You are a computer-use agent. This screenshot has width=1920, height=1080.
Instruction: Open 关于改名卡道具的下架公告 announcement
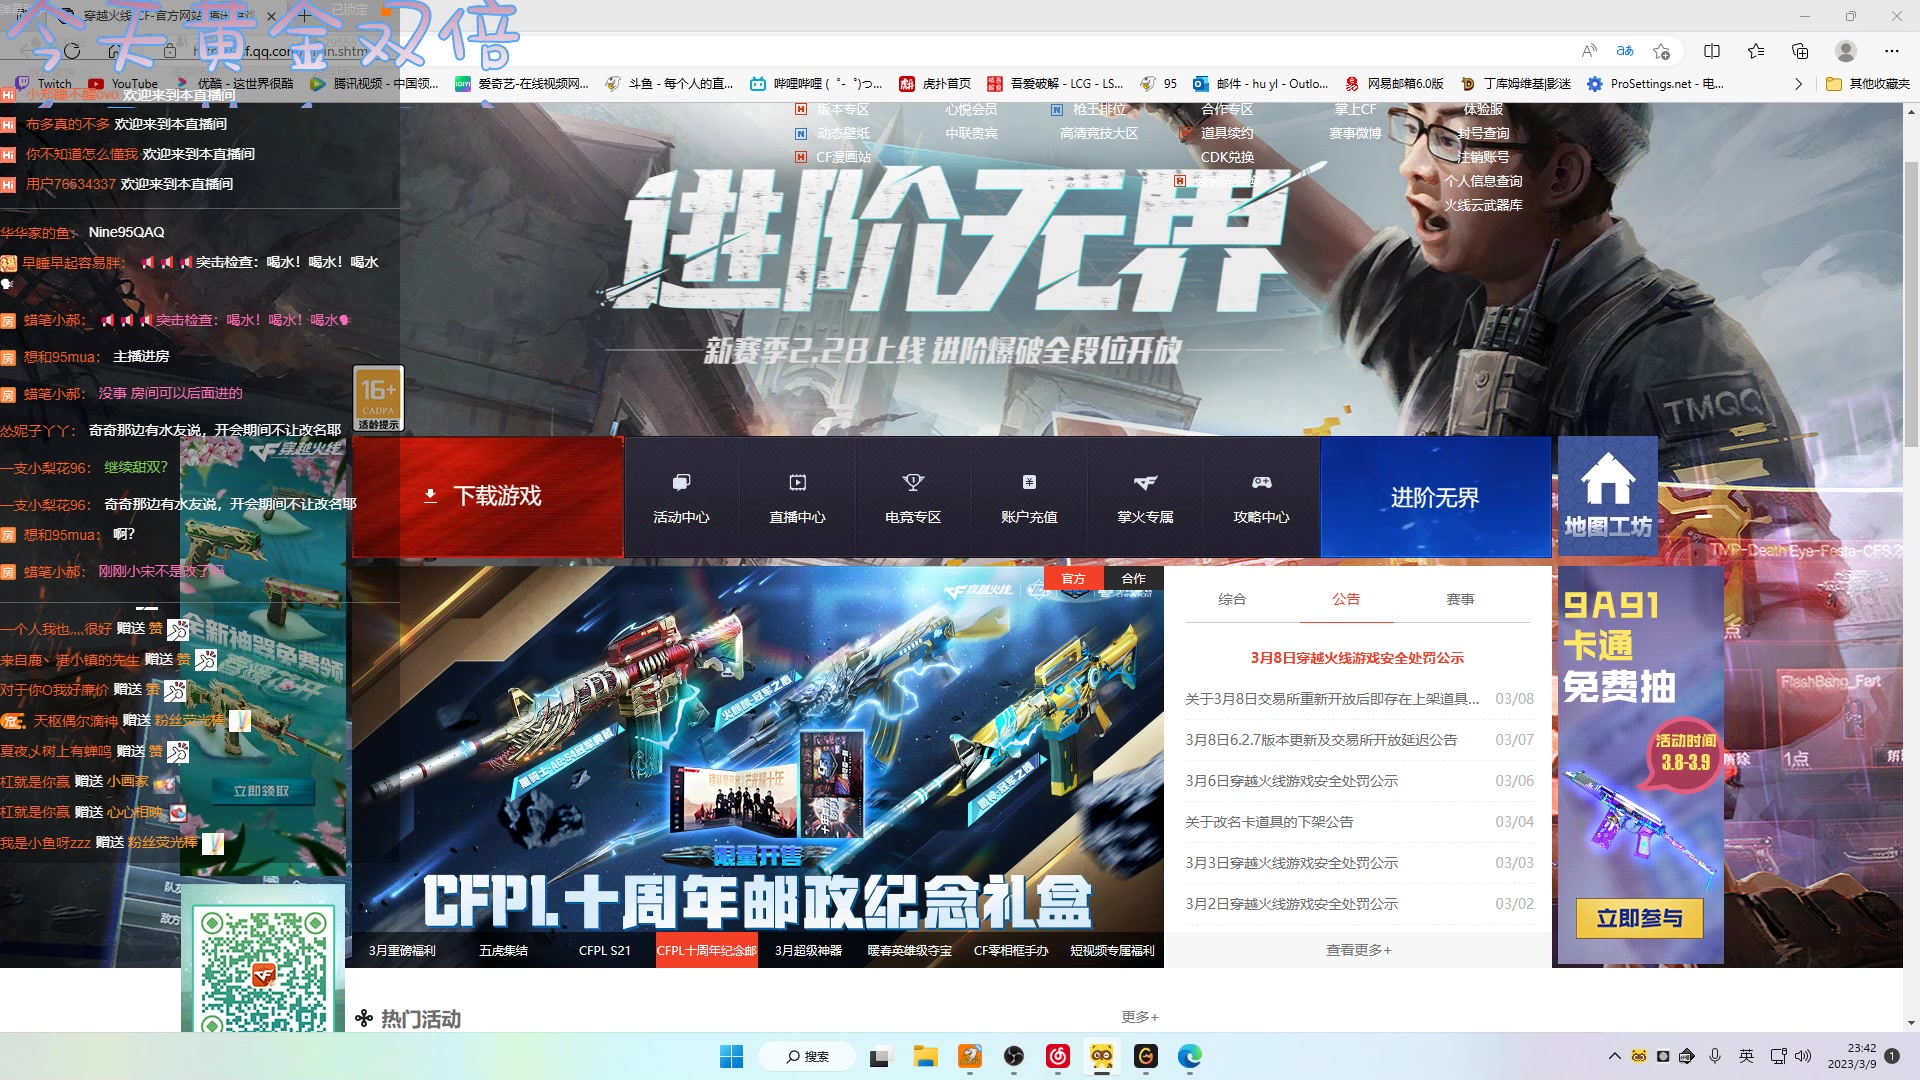(1269, 822)
